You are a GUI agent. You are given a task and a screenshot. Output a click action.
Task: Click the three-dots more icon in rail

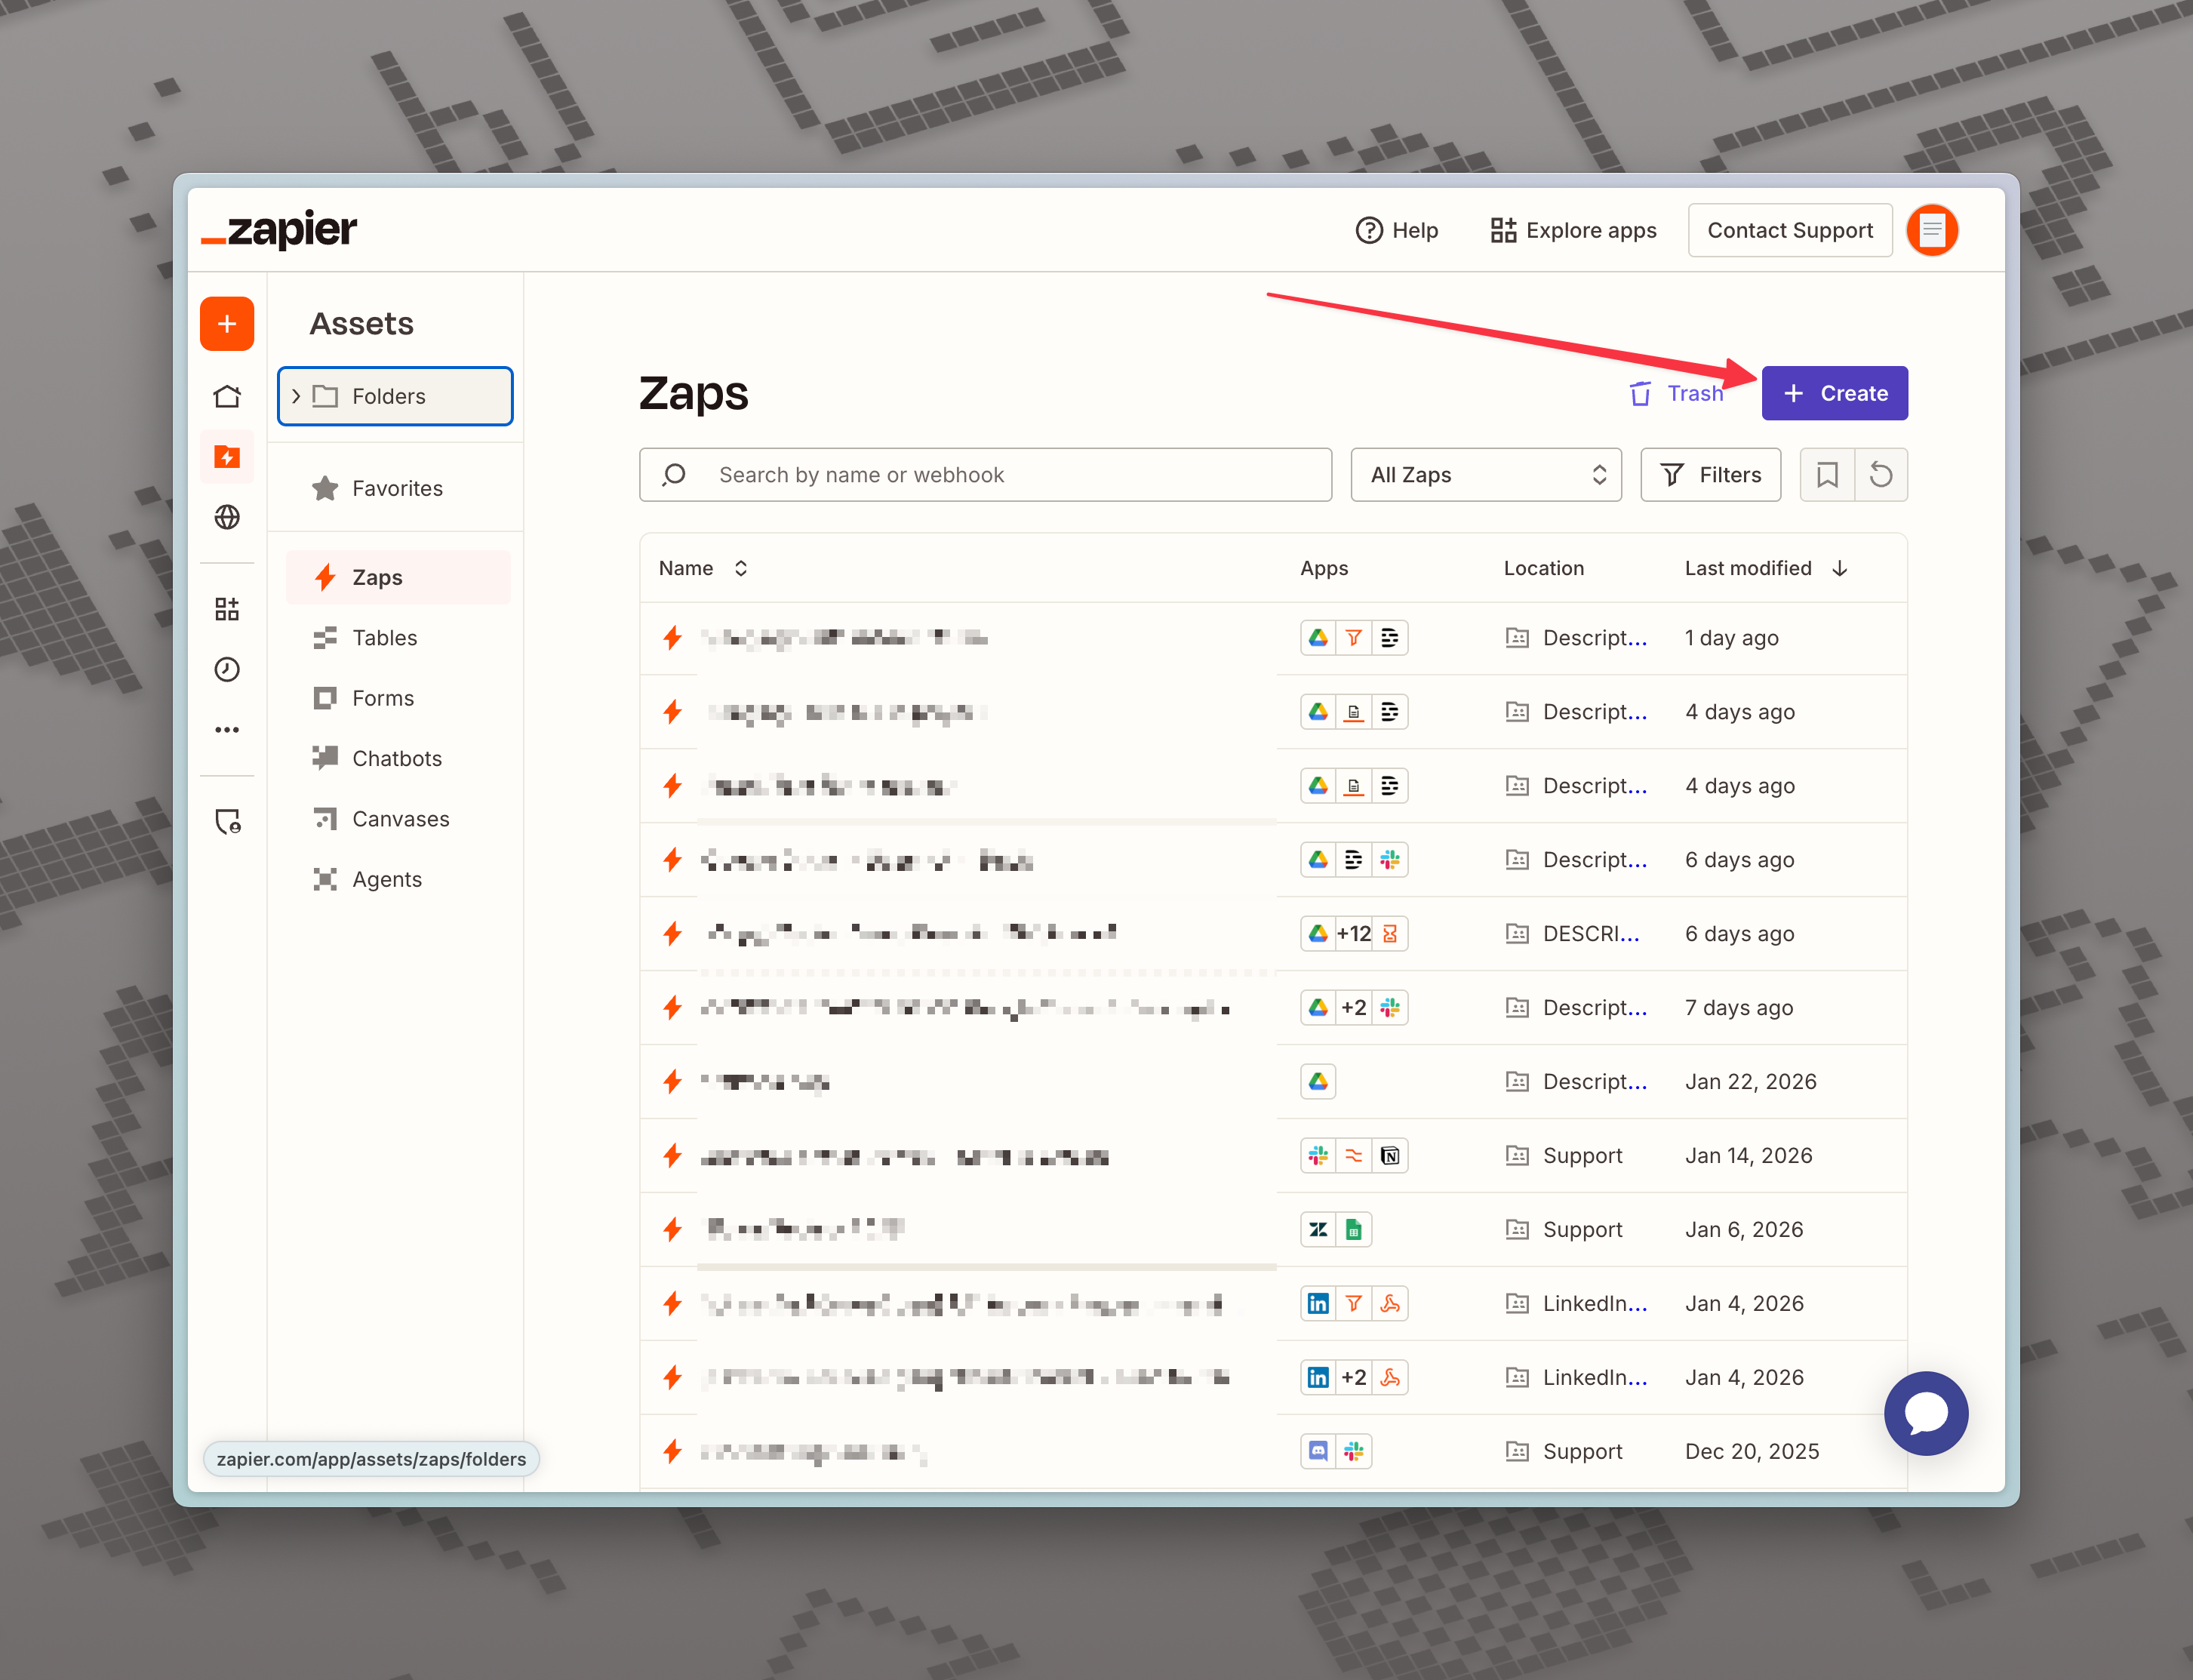coord(227,730)
